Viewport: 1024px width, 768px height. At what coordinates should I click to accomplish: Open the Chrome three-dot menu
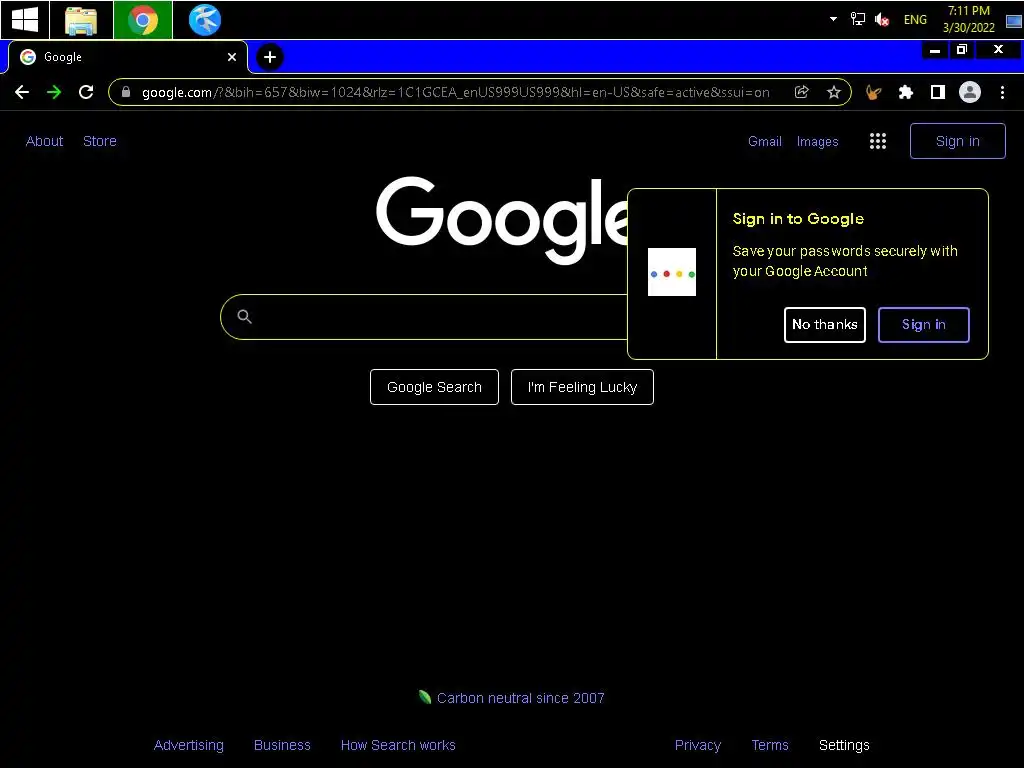1002,92
